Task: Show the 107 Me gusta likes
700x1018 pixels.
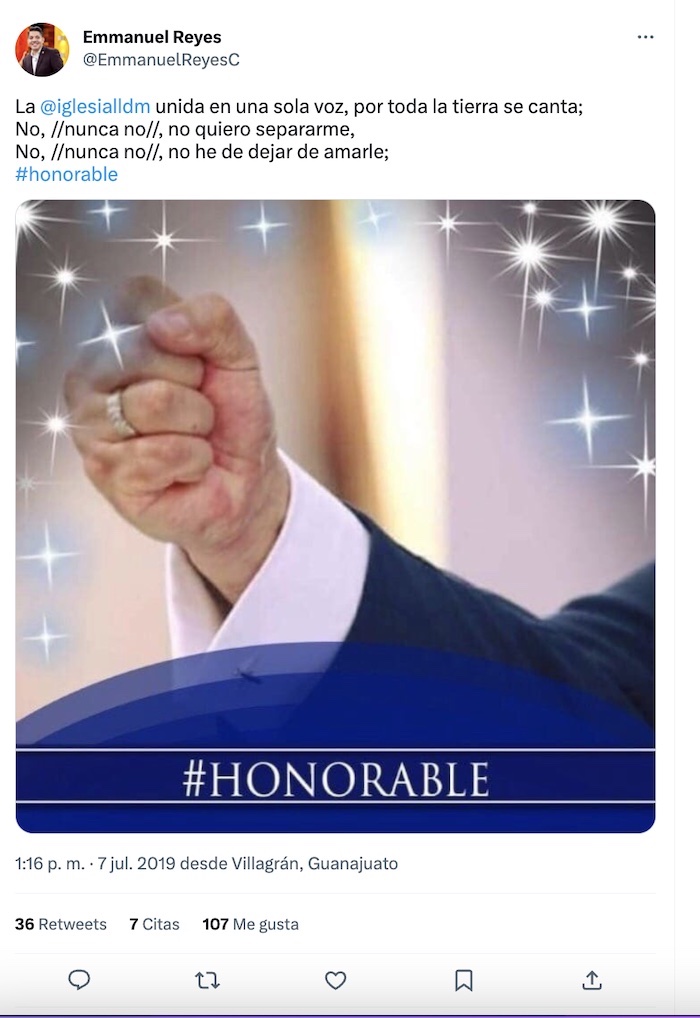Action: tap(250, 924)
